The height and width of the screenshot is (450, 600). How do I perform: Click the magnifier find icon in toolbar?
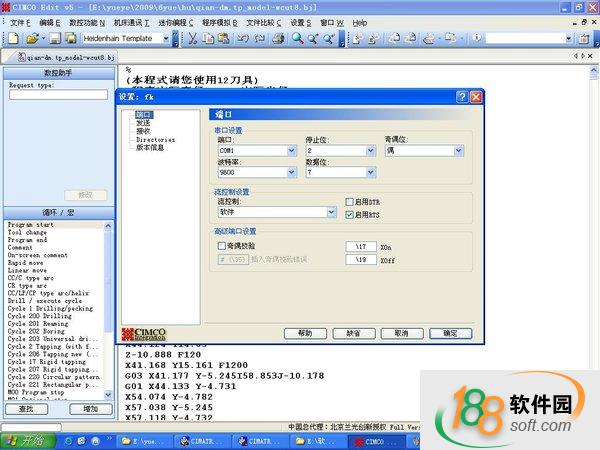tap(297, 38)
